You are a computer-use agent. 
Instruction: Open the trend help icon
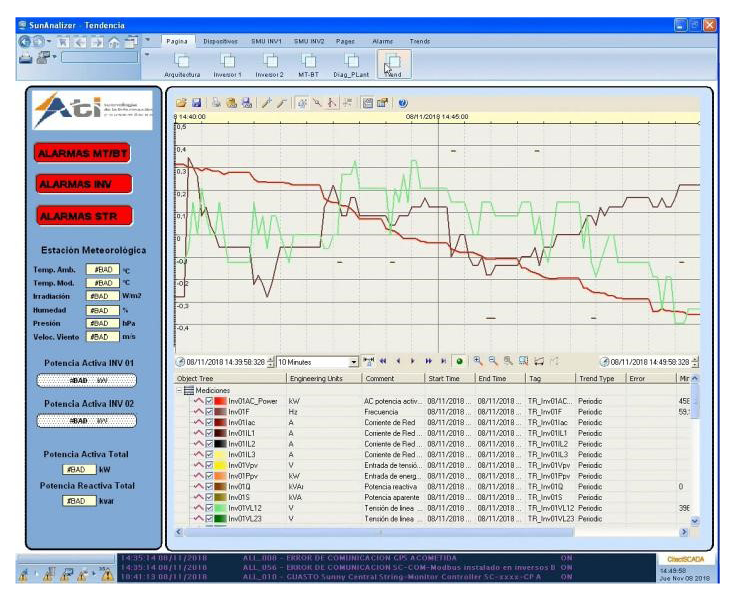coord(403,103)
